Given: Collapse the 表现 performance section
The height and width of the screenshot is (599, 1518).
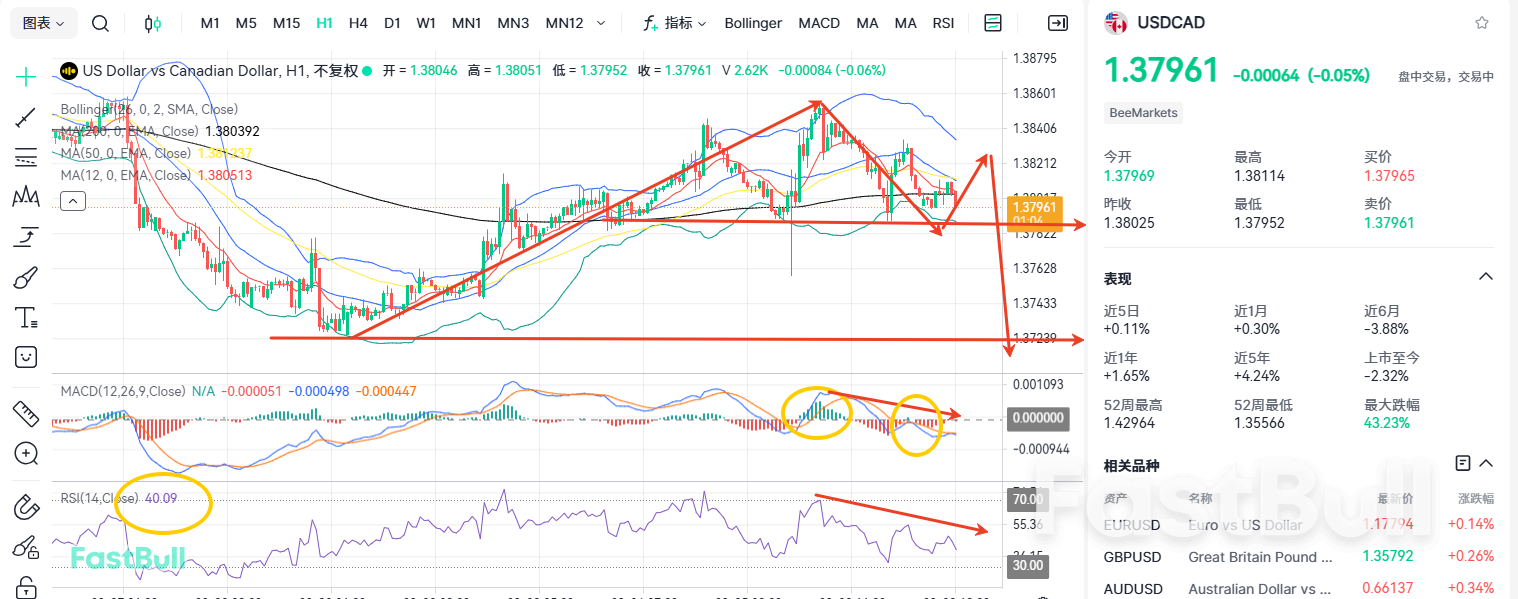Looking at the screenshot, I should pyautogui.click(x=1484, y=278).
